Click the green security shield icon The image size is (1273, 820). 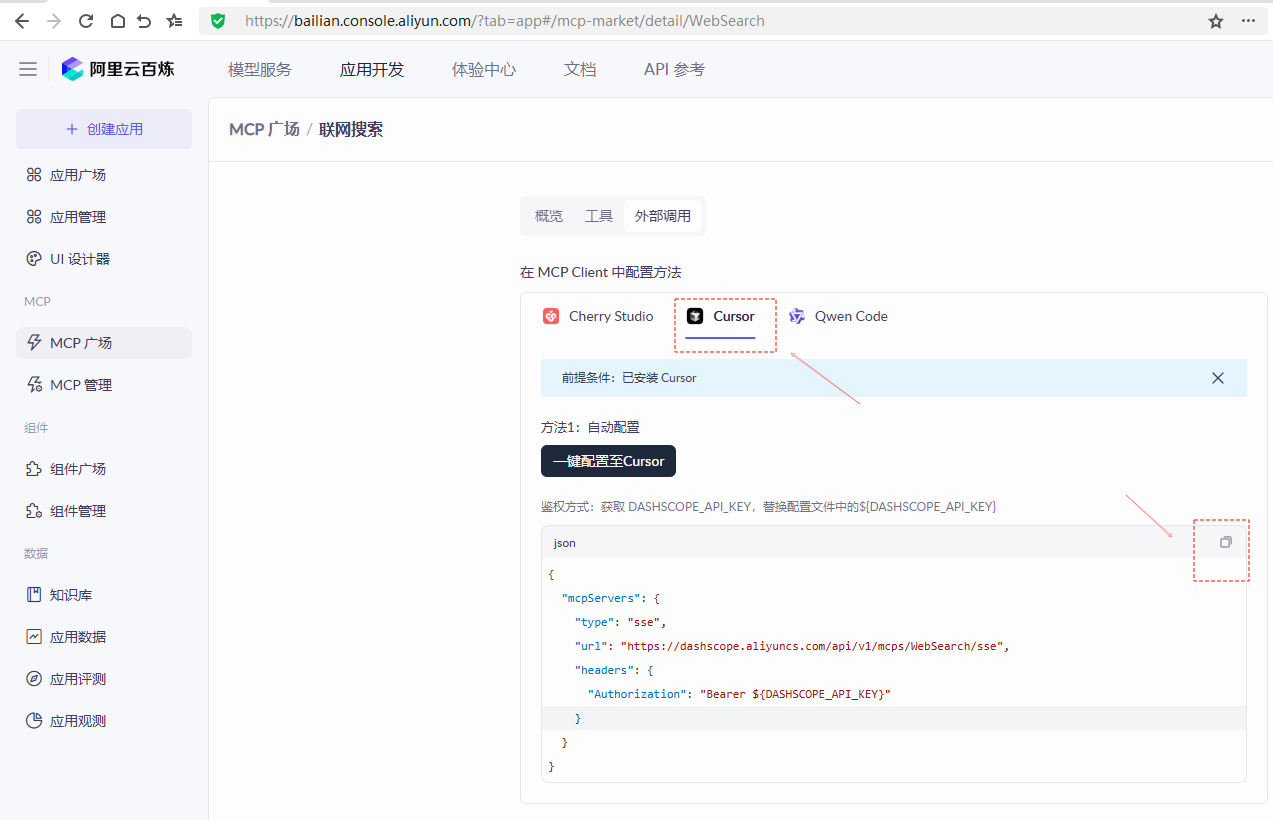click(218, 21)
